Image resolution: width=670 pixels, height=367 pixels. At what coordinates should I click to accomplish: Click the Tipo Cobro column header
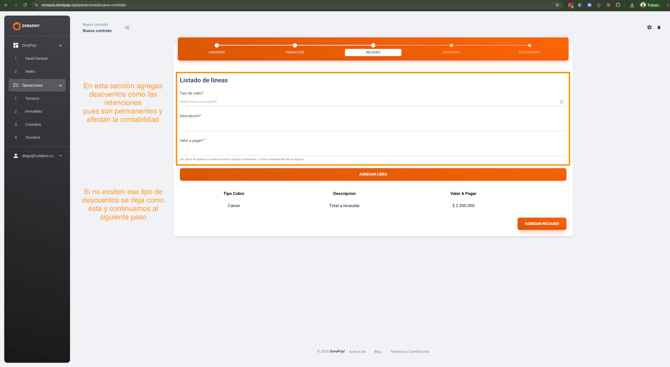point(234,194)
